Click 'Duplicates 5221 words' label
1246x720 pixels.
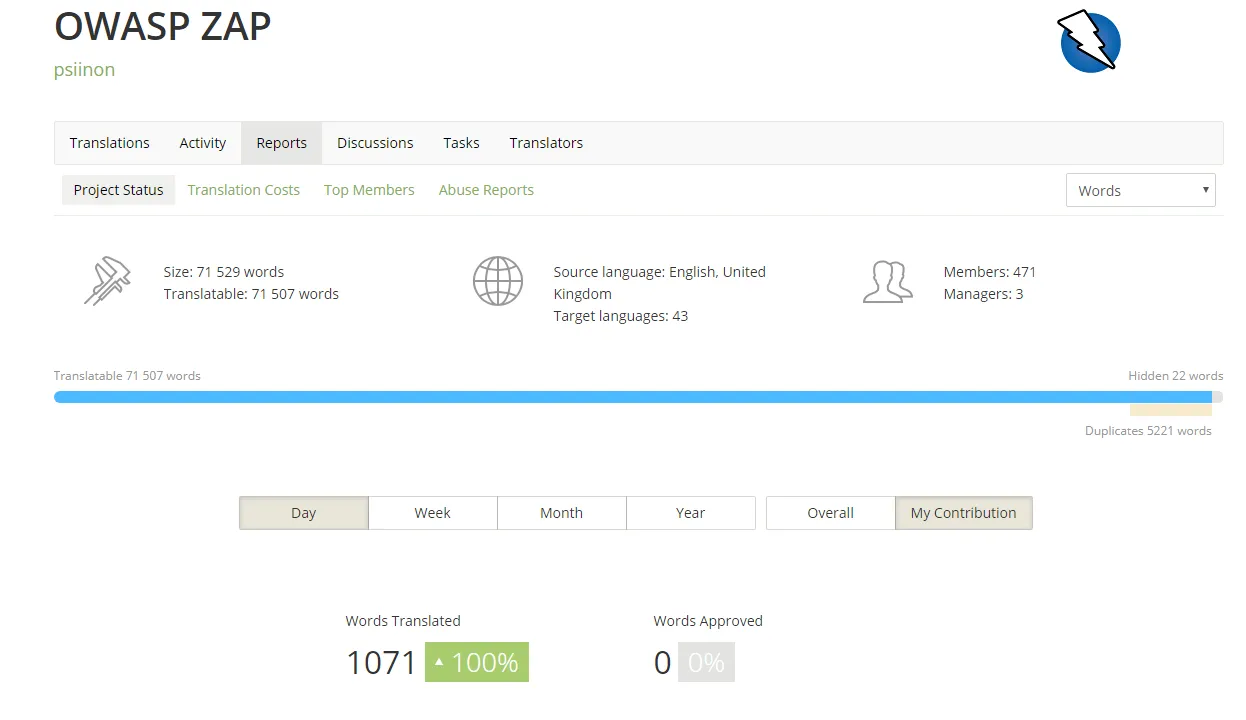(1148, 431)
